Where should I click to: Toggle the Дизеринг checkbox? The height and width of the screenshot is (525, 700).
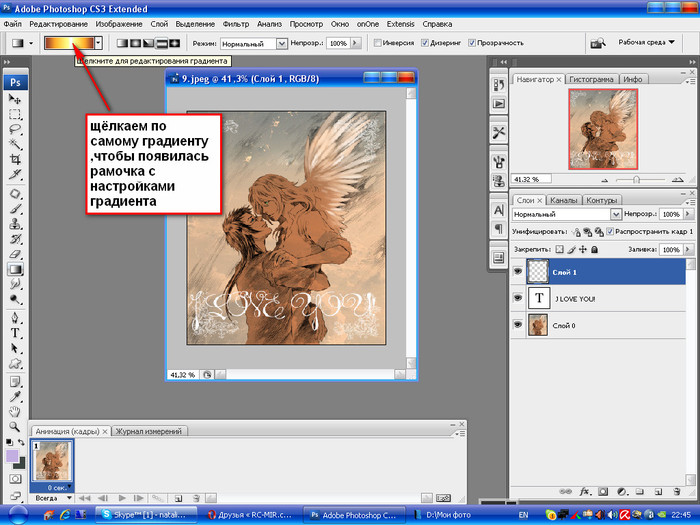(425, 43)
